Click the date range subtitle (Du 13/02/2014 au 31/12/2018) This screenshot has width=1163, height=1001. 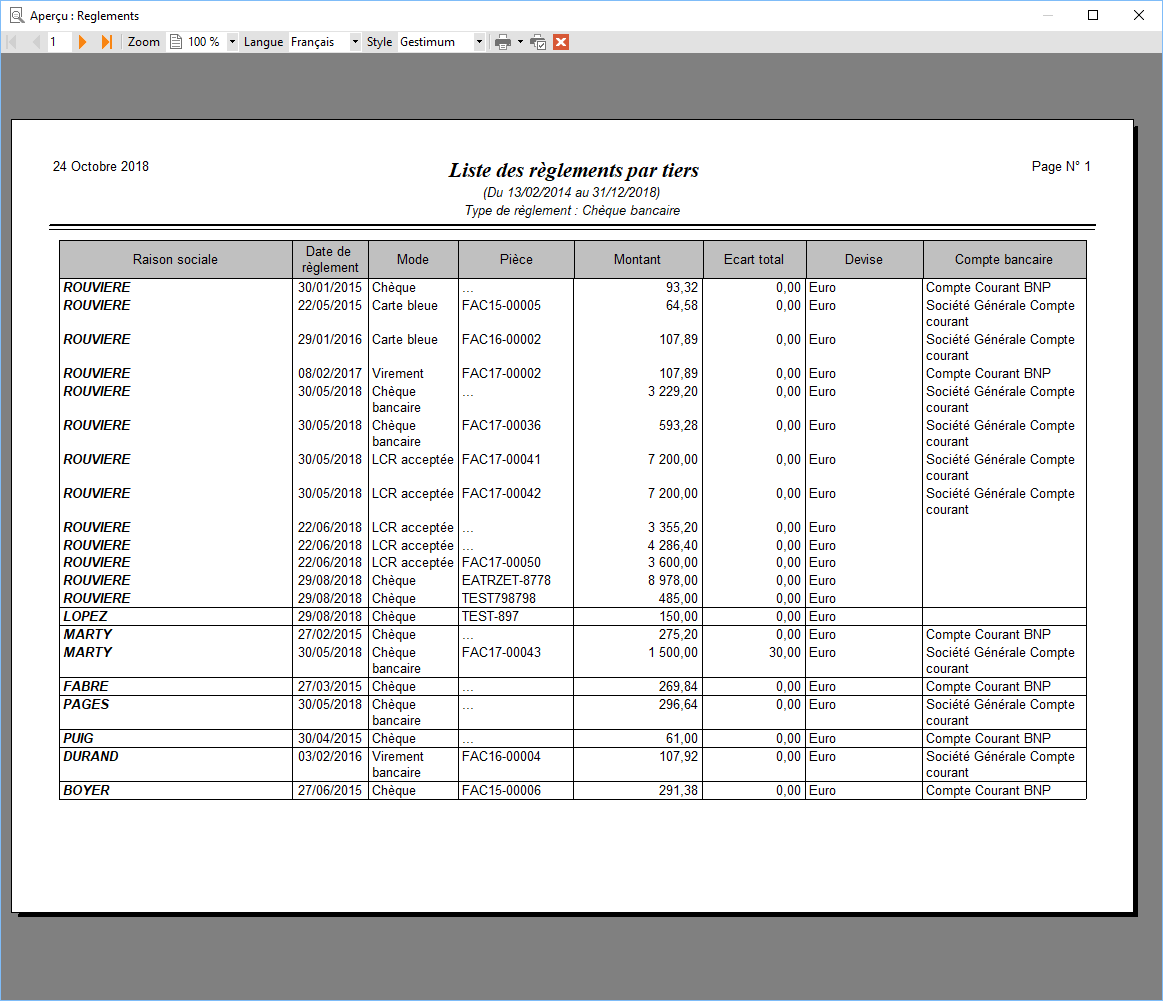click(572, 192)
